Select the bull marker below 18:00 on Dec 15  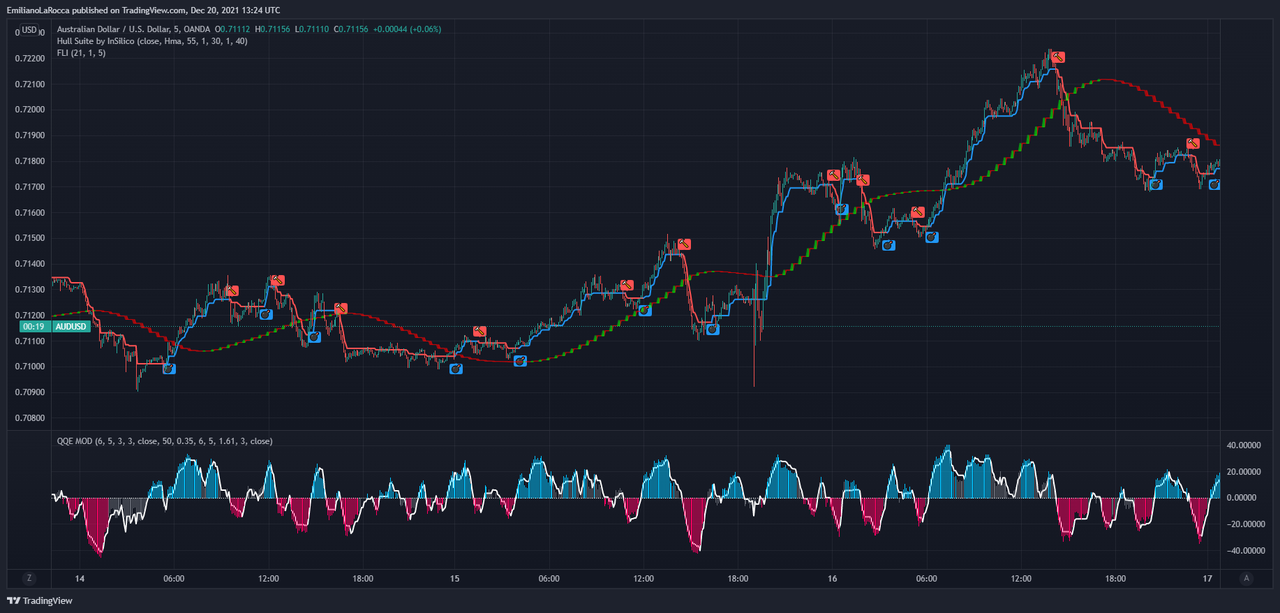[712, 329]
